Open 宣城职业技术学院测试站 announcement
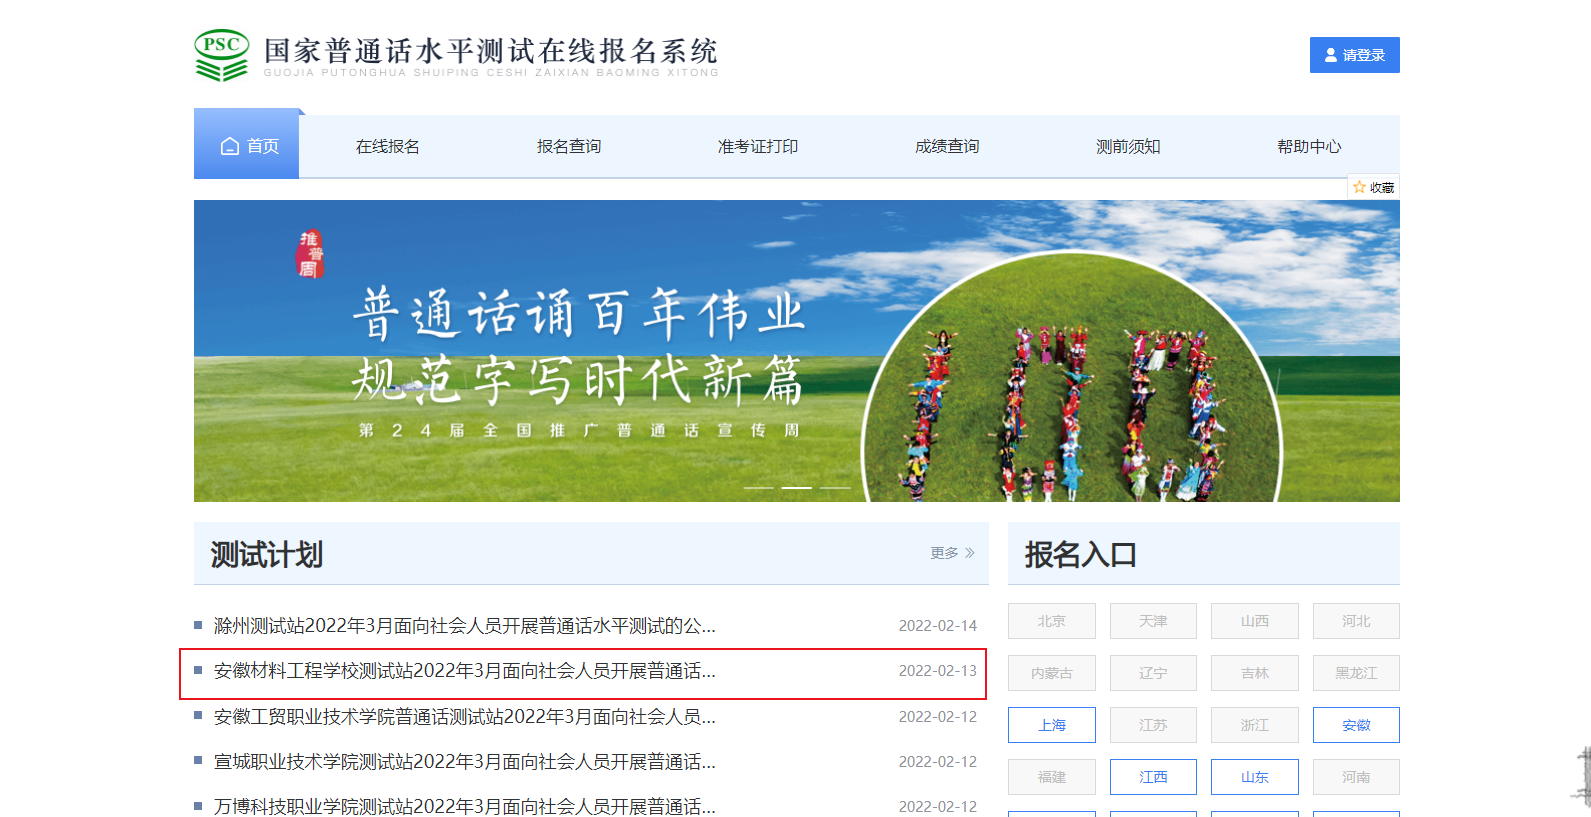Image resolution: width=1591 pixels, height=817 pixels. [x=465, y=762]
